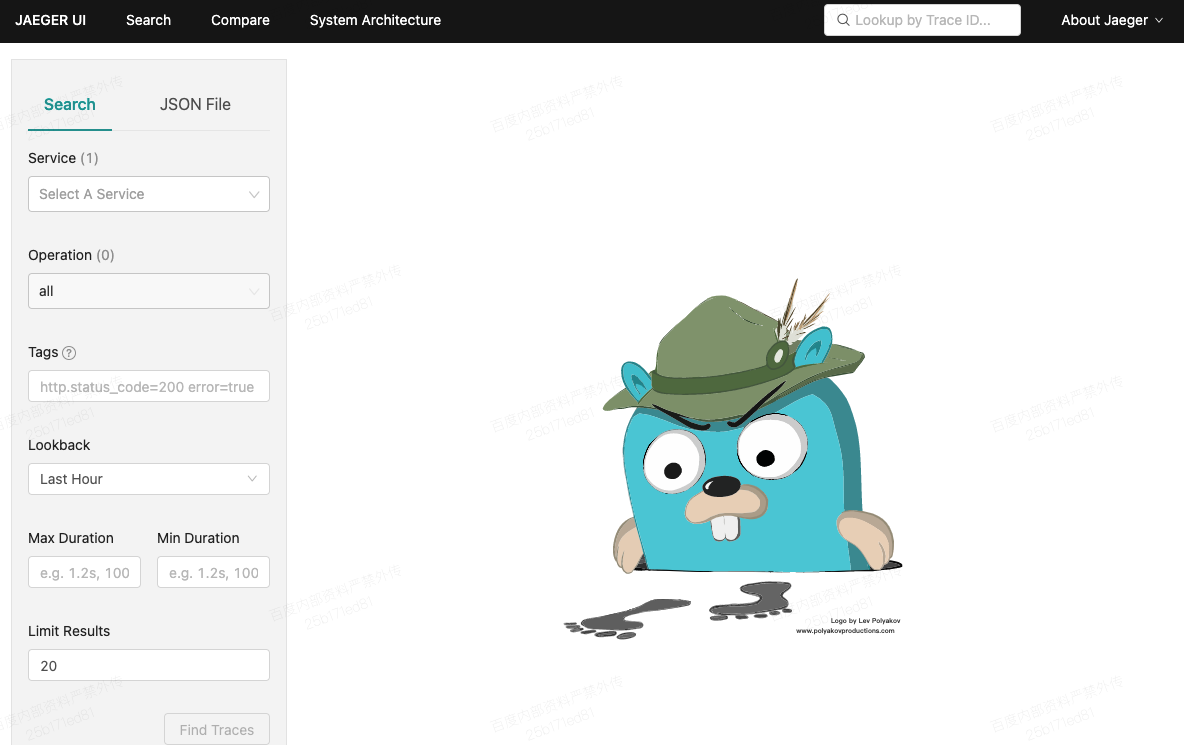Select the Search tab in sidebar
1184x745 pixels.
(x=69, y=105)
